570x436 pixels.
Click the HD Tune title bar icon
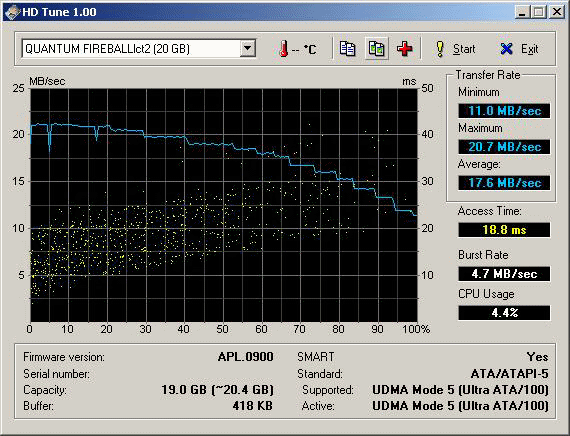point(12,12)
